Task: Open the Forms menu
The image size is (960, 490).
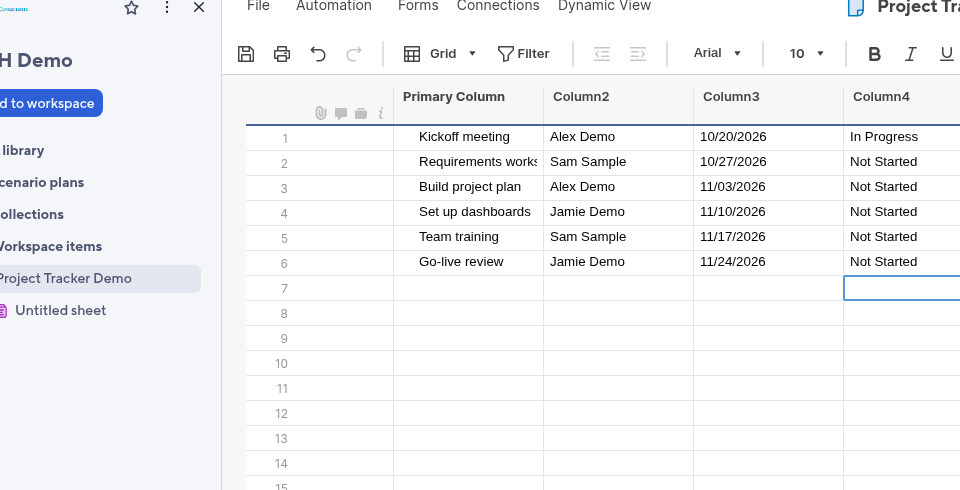Action: (x=418, y=6)
